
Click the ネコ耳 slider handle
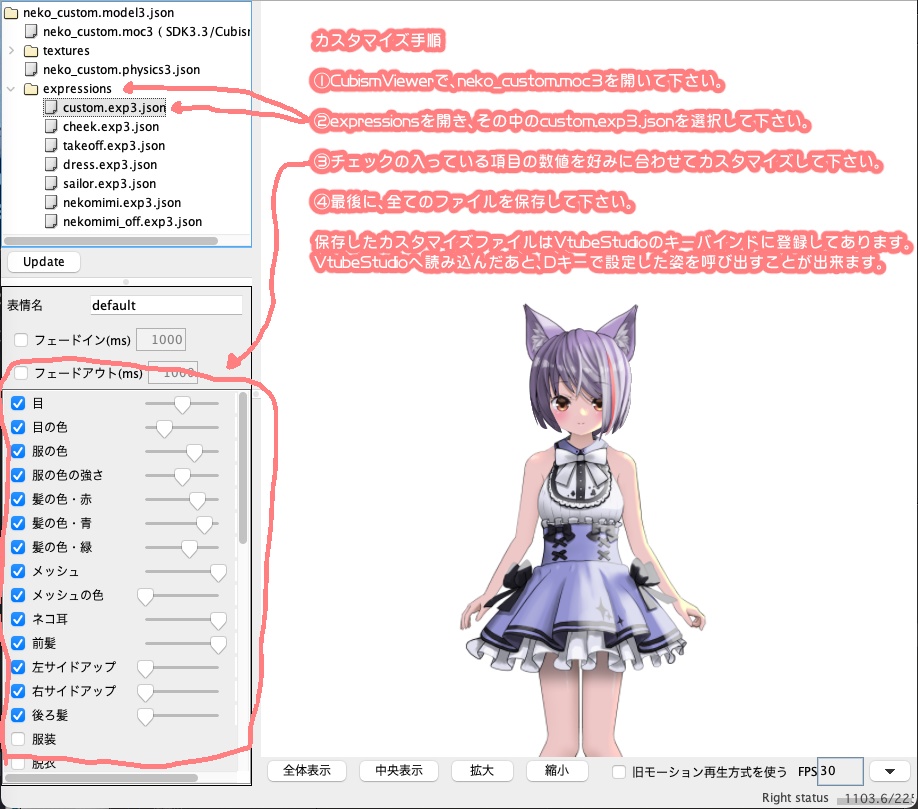(x=218, y=621)
